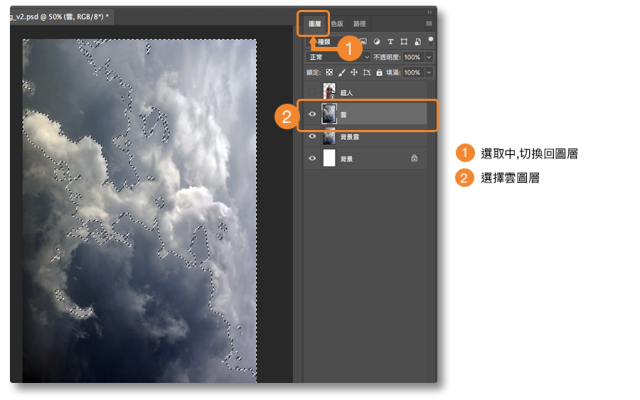Click the lock image pixels brush icon
The height and width of the screenshot is (400, 640).
coord(342,73)
